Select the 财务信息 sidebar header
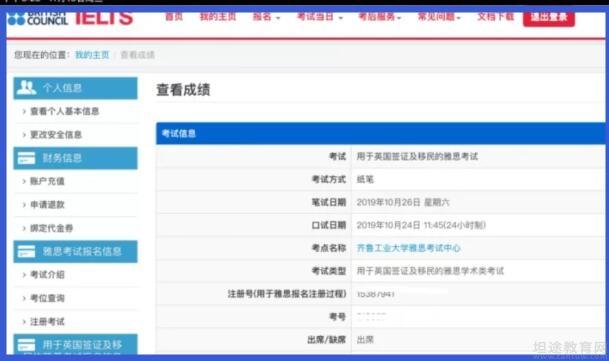This screenshot has height=361, width=609. [75, 158]
